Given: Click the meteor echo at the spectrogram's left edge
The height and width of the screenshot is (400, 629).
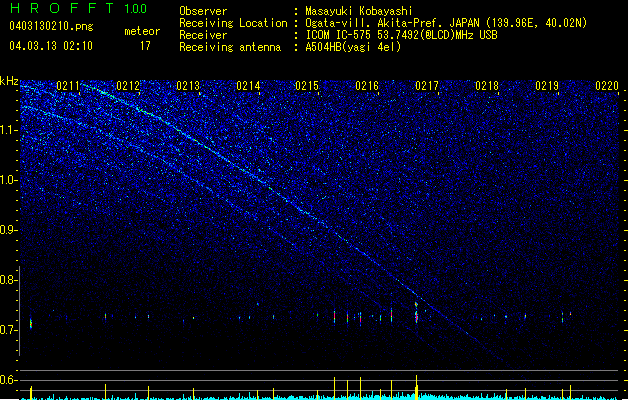Looking at the screenshot, I should tap(31, 323).
